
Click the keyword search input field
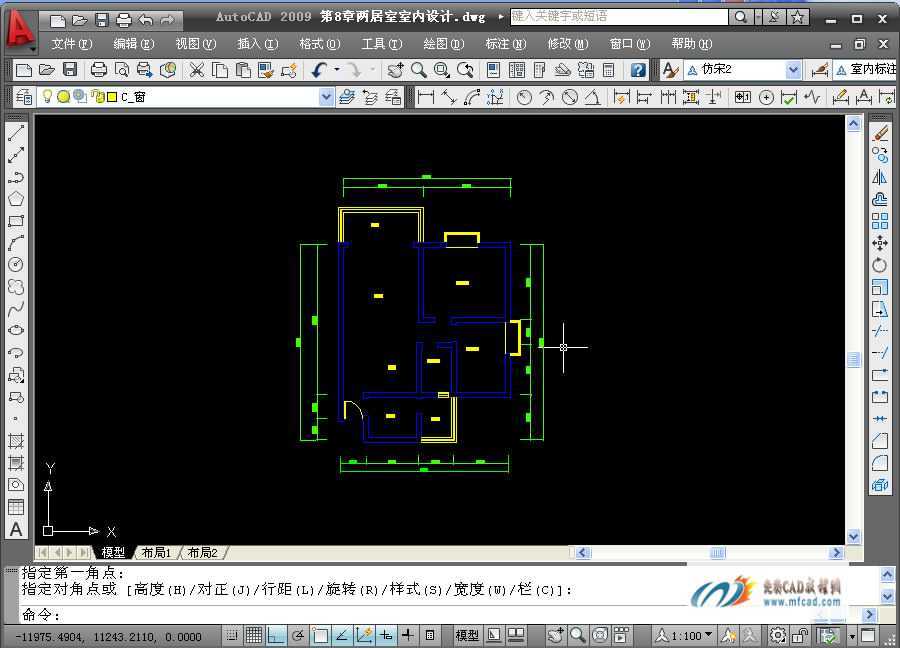[x=619, y=17]
